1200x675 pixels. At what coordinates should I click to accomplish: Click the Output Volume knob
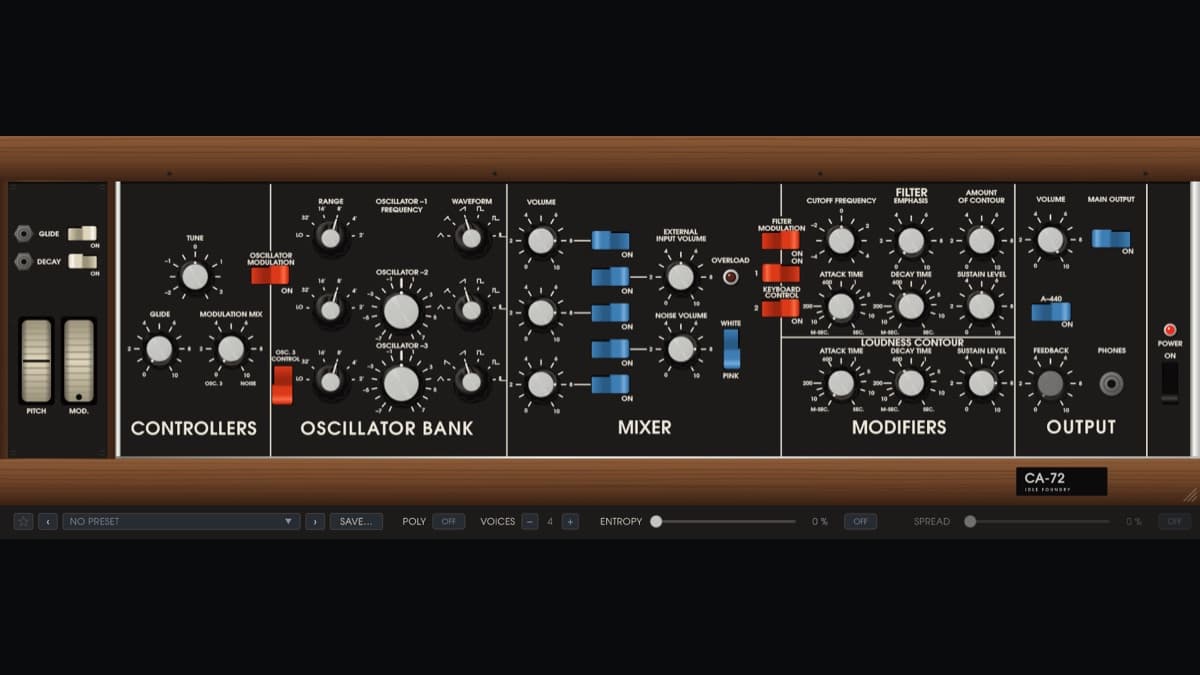click(x=1050, y=240)
